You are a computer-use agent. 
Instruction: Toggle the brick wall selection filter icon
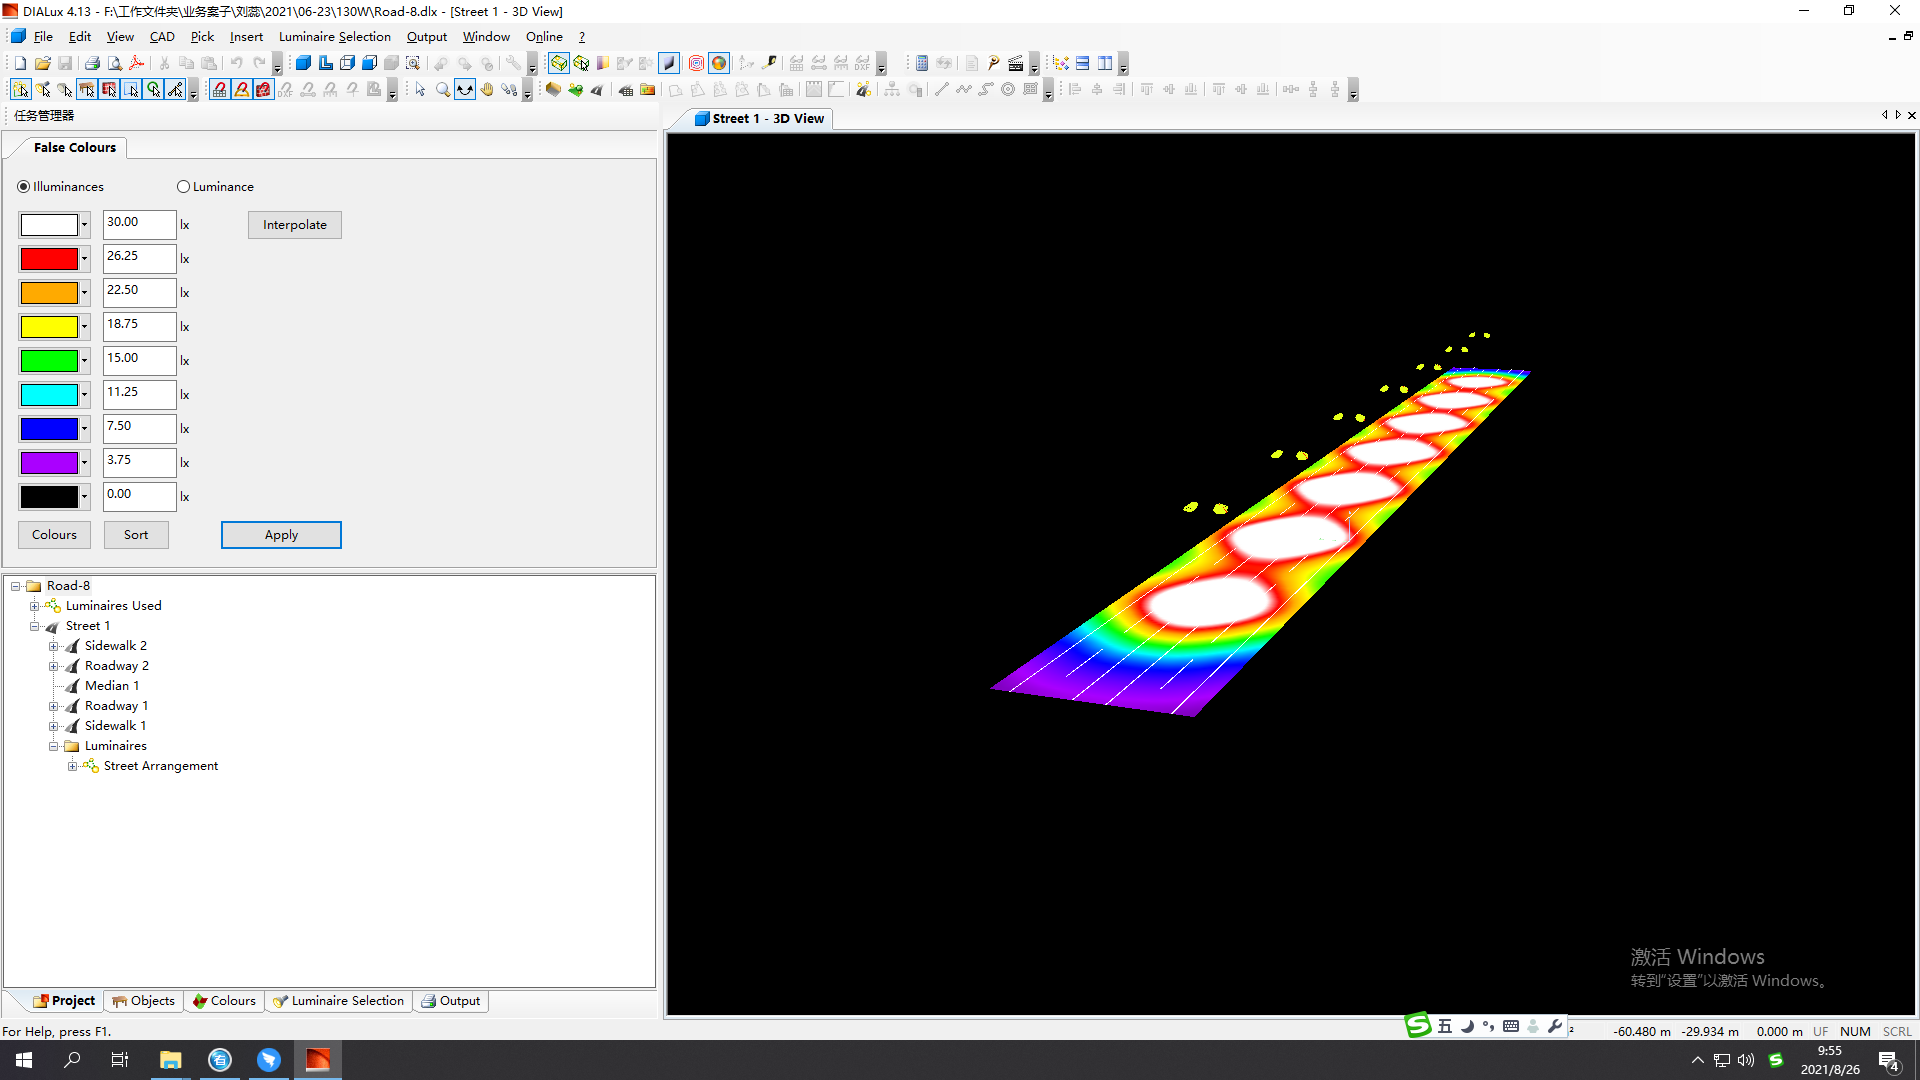click(109, 89)
